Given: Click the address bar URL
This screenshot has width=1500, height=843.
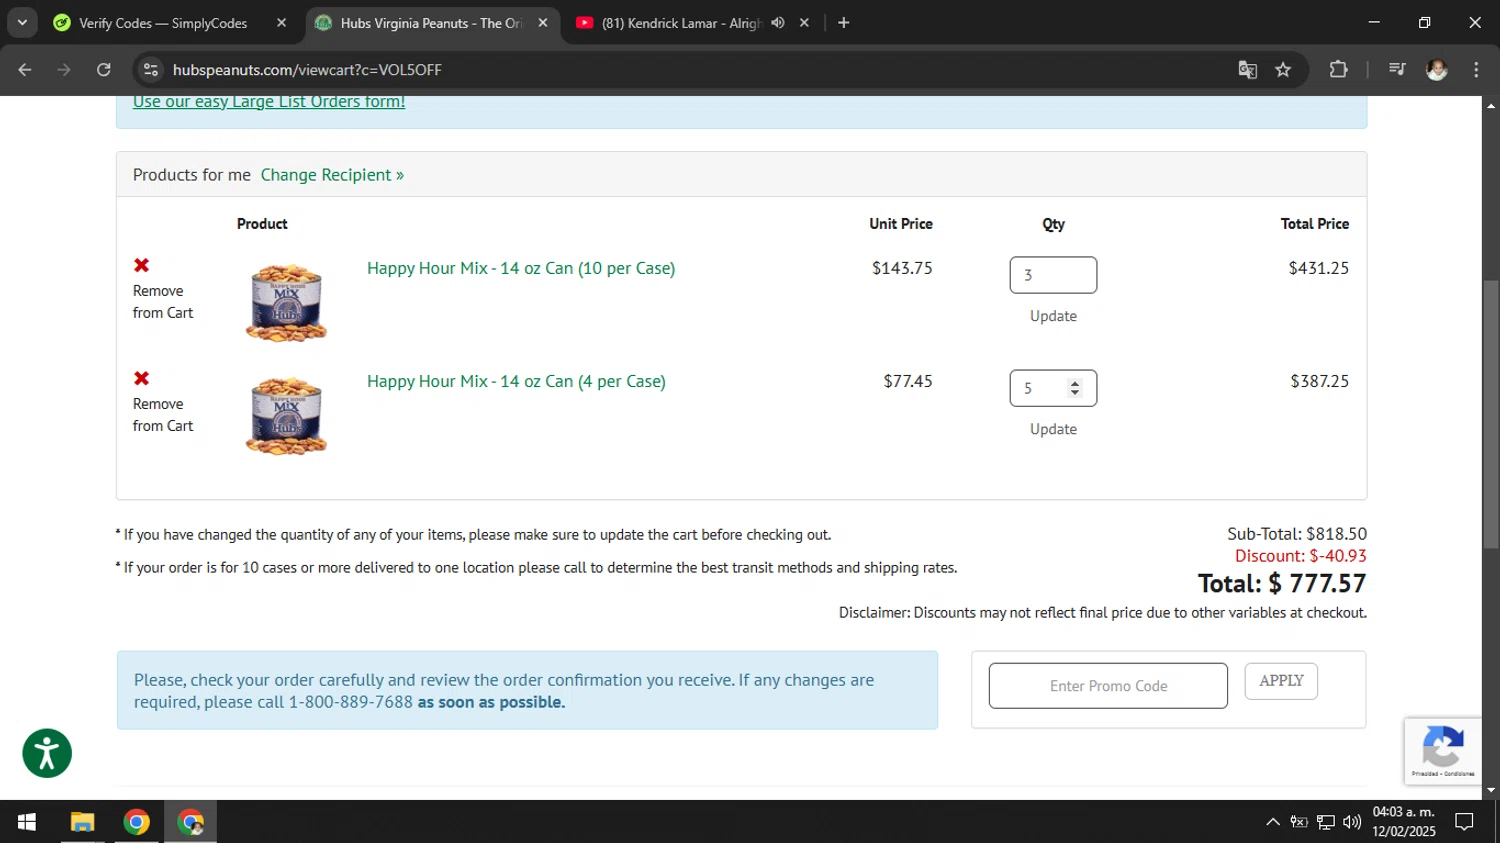Looking at the screenshot, I should (x=307, y=69).
